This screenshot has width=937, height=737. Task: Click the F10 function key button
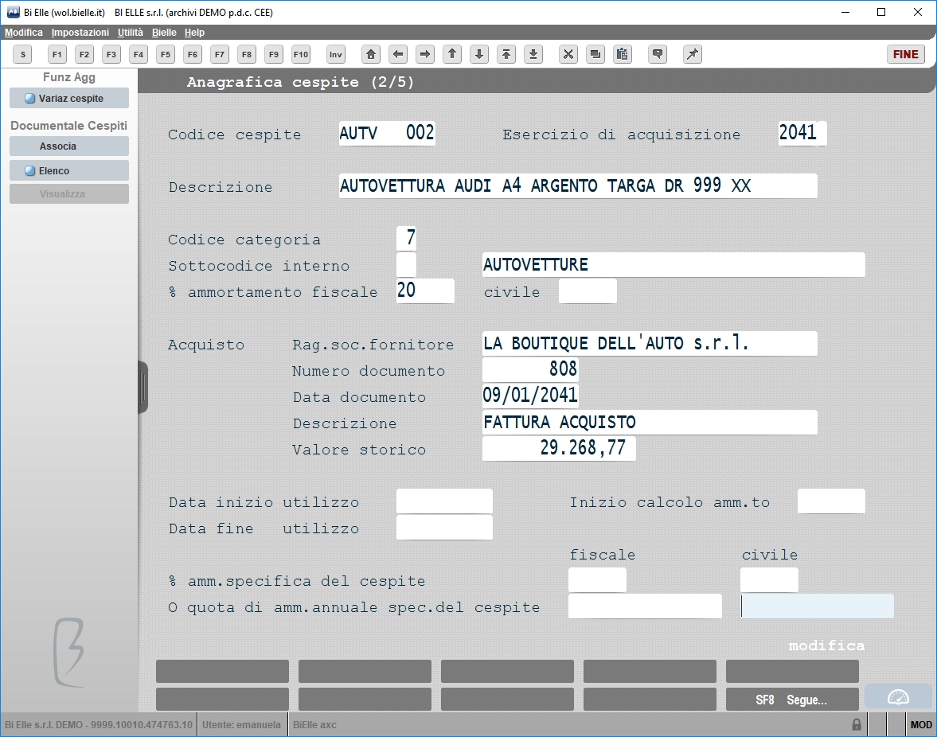(x=301, y=54)
